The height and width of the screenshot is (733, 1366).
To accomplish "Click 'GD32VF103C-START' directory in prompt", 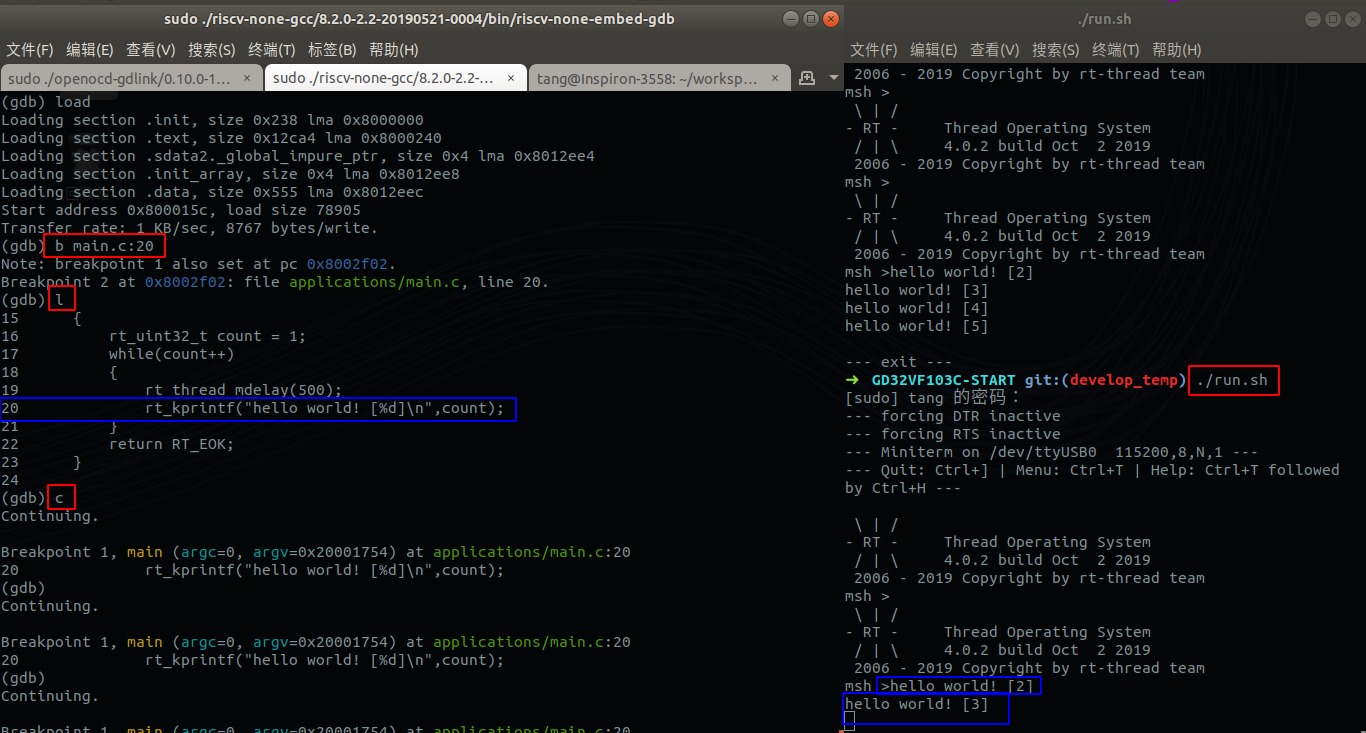I will click(x=943, y=380).
